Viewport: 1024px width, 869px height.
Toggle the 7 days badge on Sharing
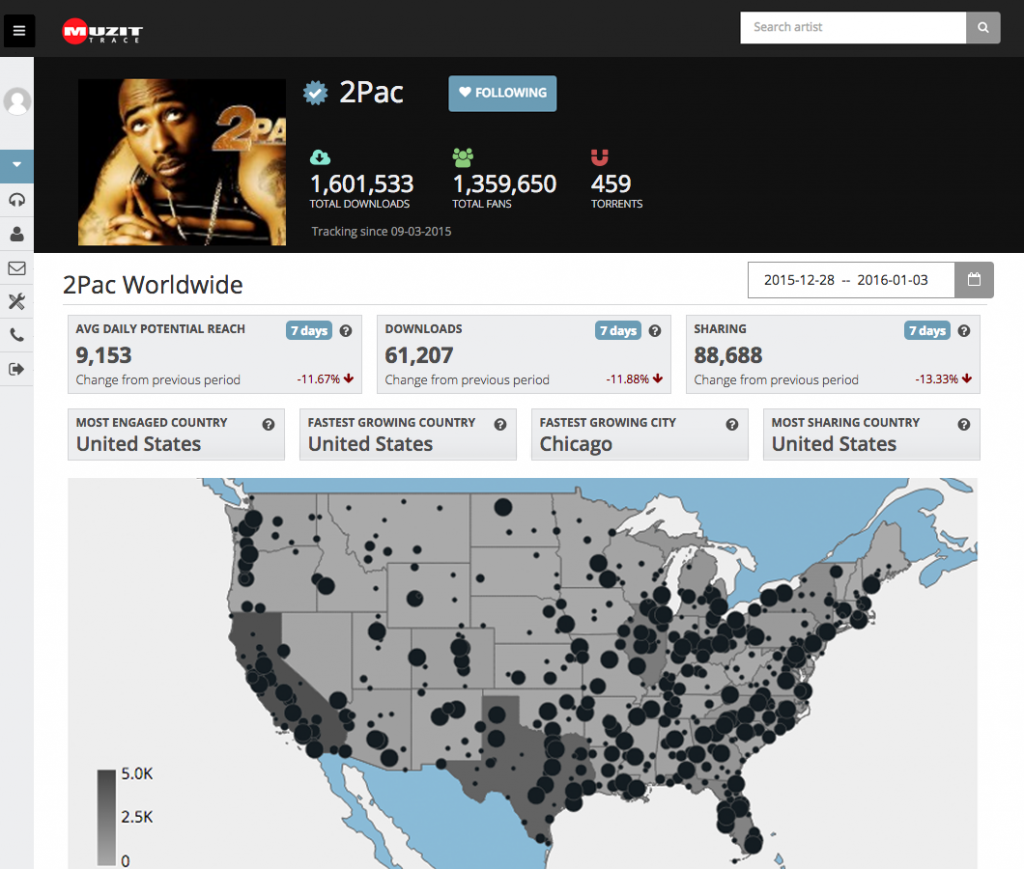tap(927, 331)
